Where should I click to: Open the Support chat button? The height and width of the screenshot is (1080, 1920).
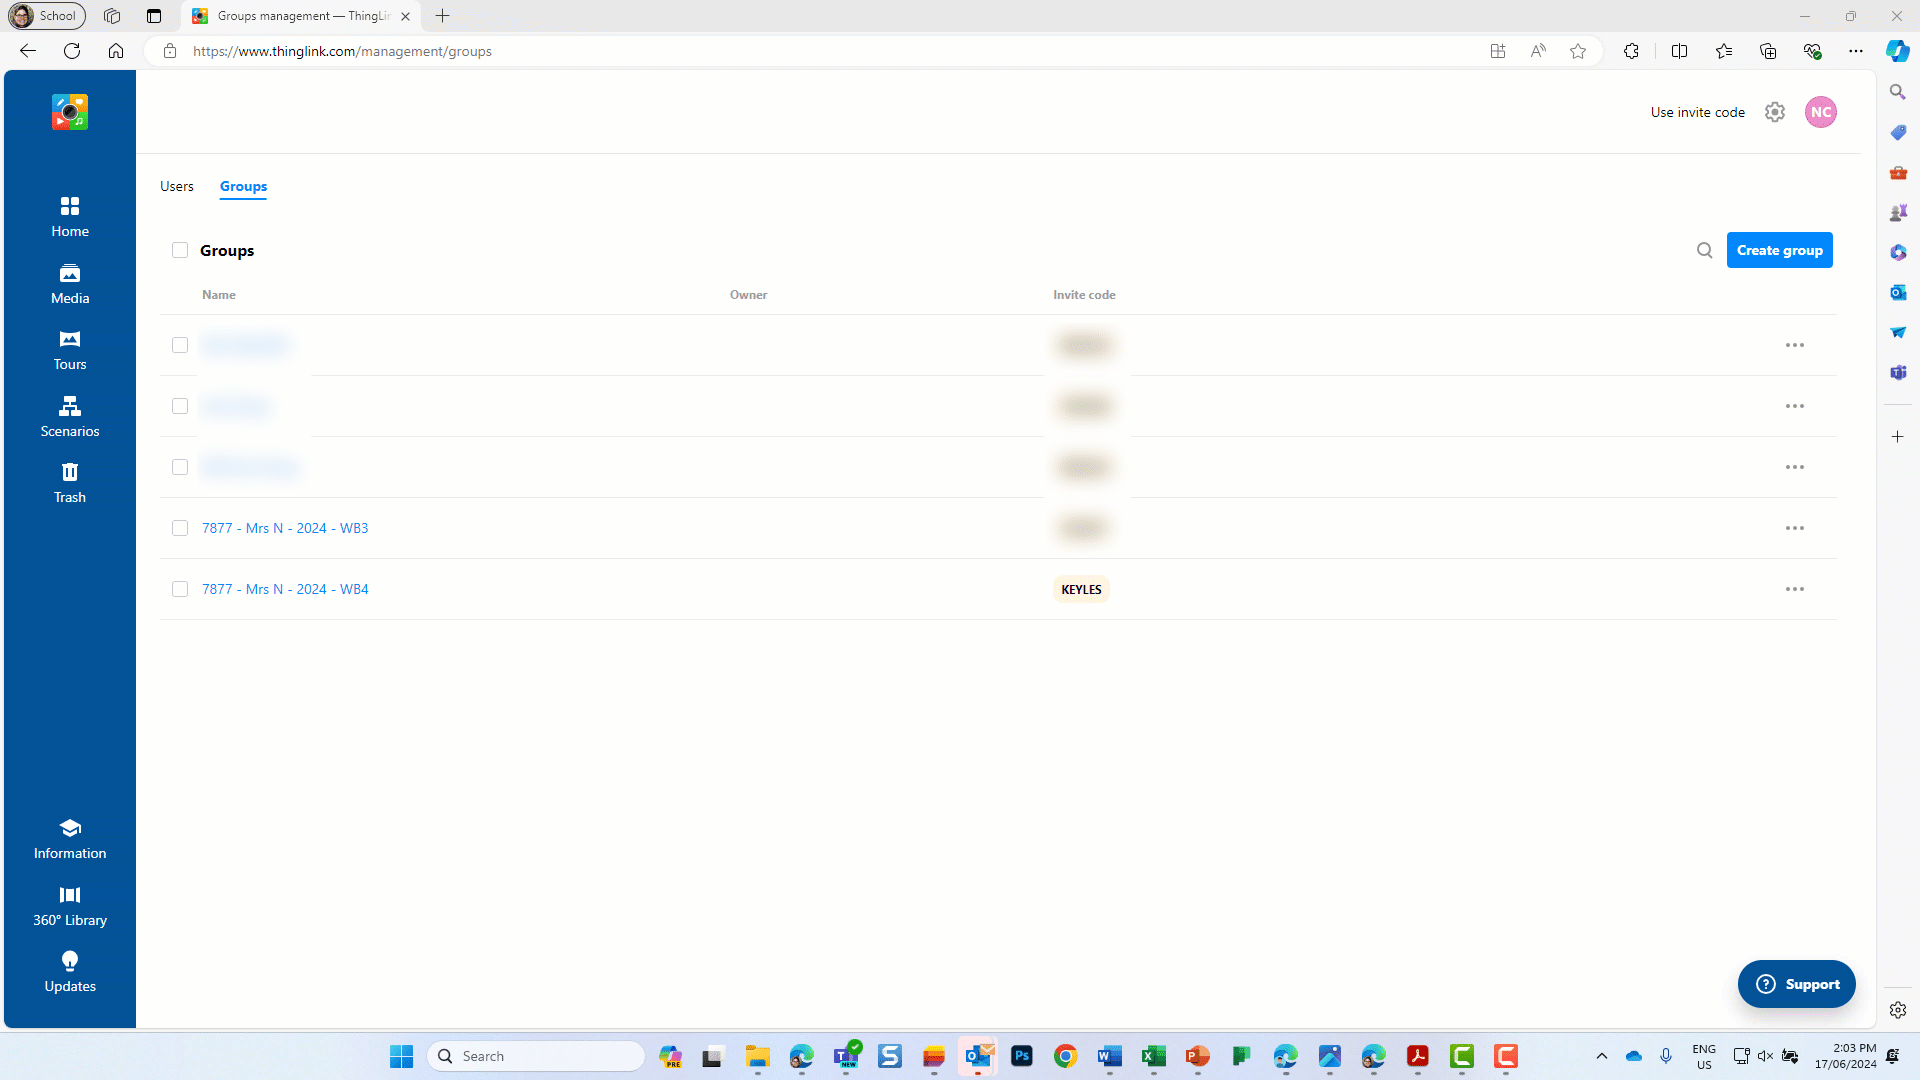click(x=1797, y=984)
